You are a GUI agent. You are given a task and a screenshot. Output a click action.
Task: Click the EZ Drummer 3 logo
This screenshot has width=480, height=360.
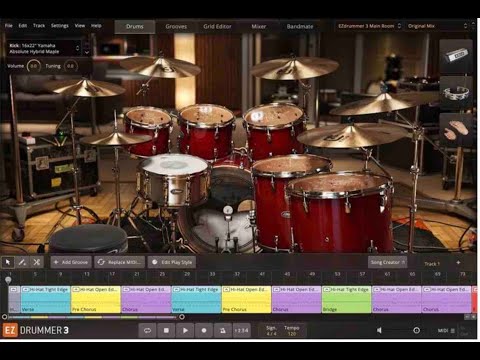tap(36, 330)
